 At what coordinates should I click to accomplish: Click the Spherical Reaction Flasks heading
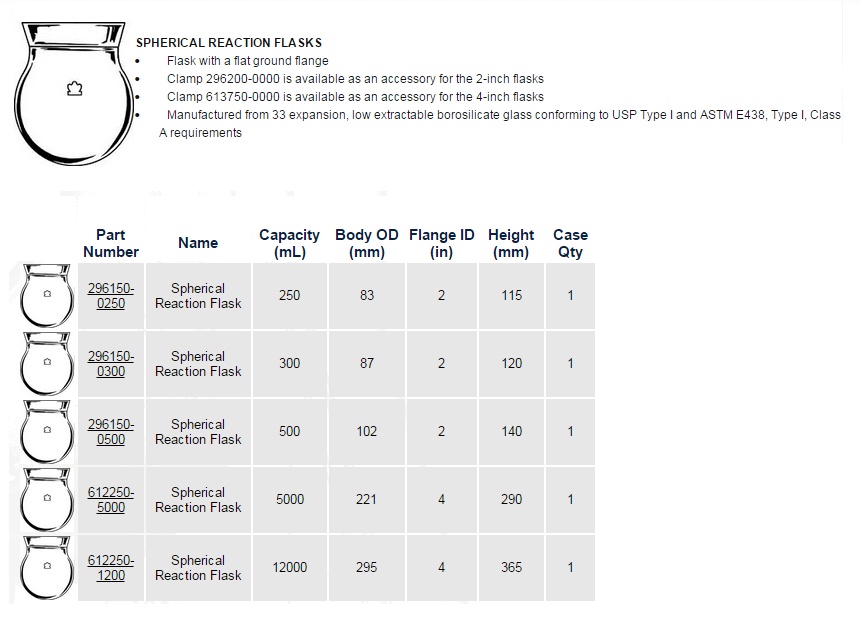pos(229,43)
